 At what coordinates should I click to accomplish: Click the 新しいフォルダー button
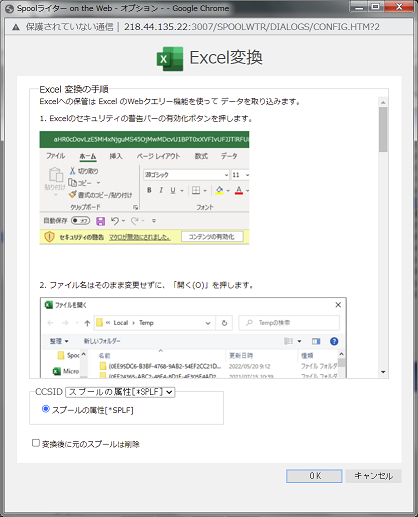tap(102, 341)
